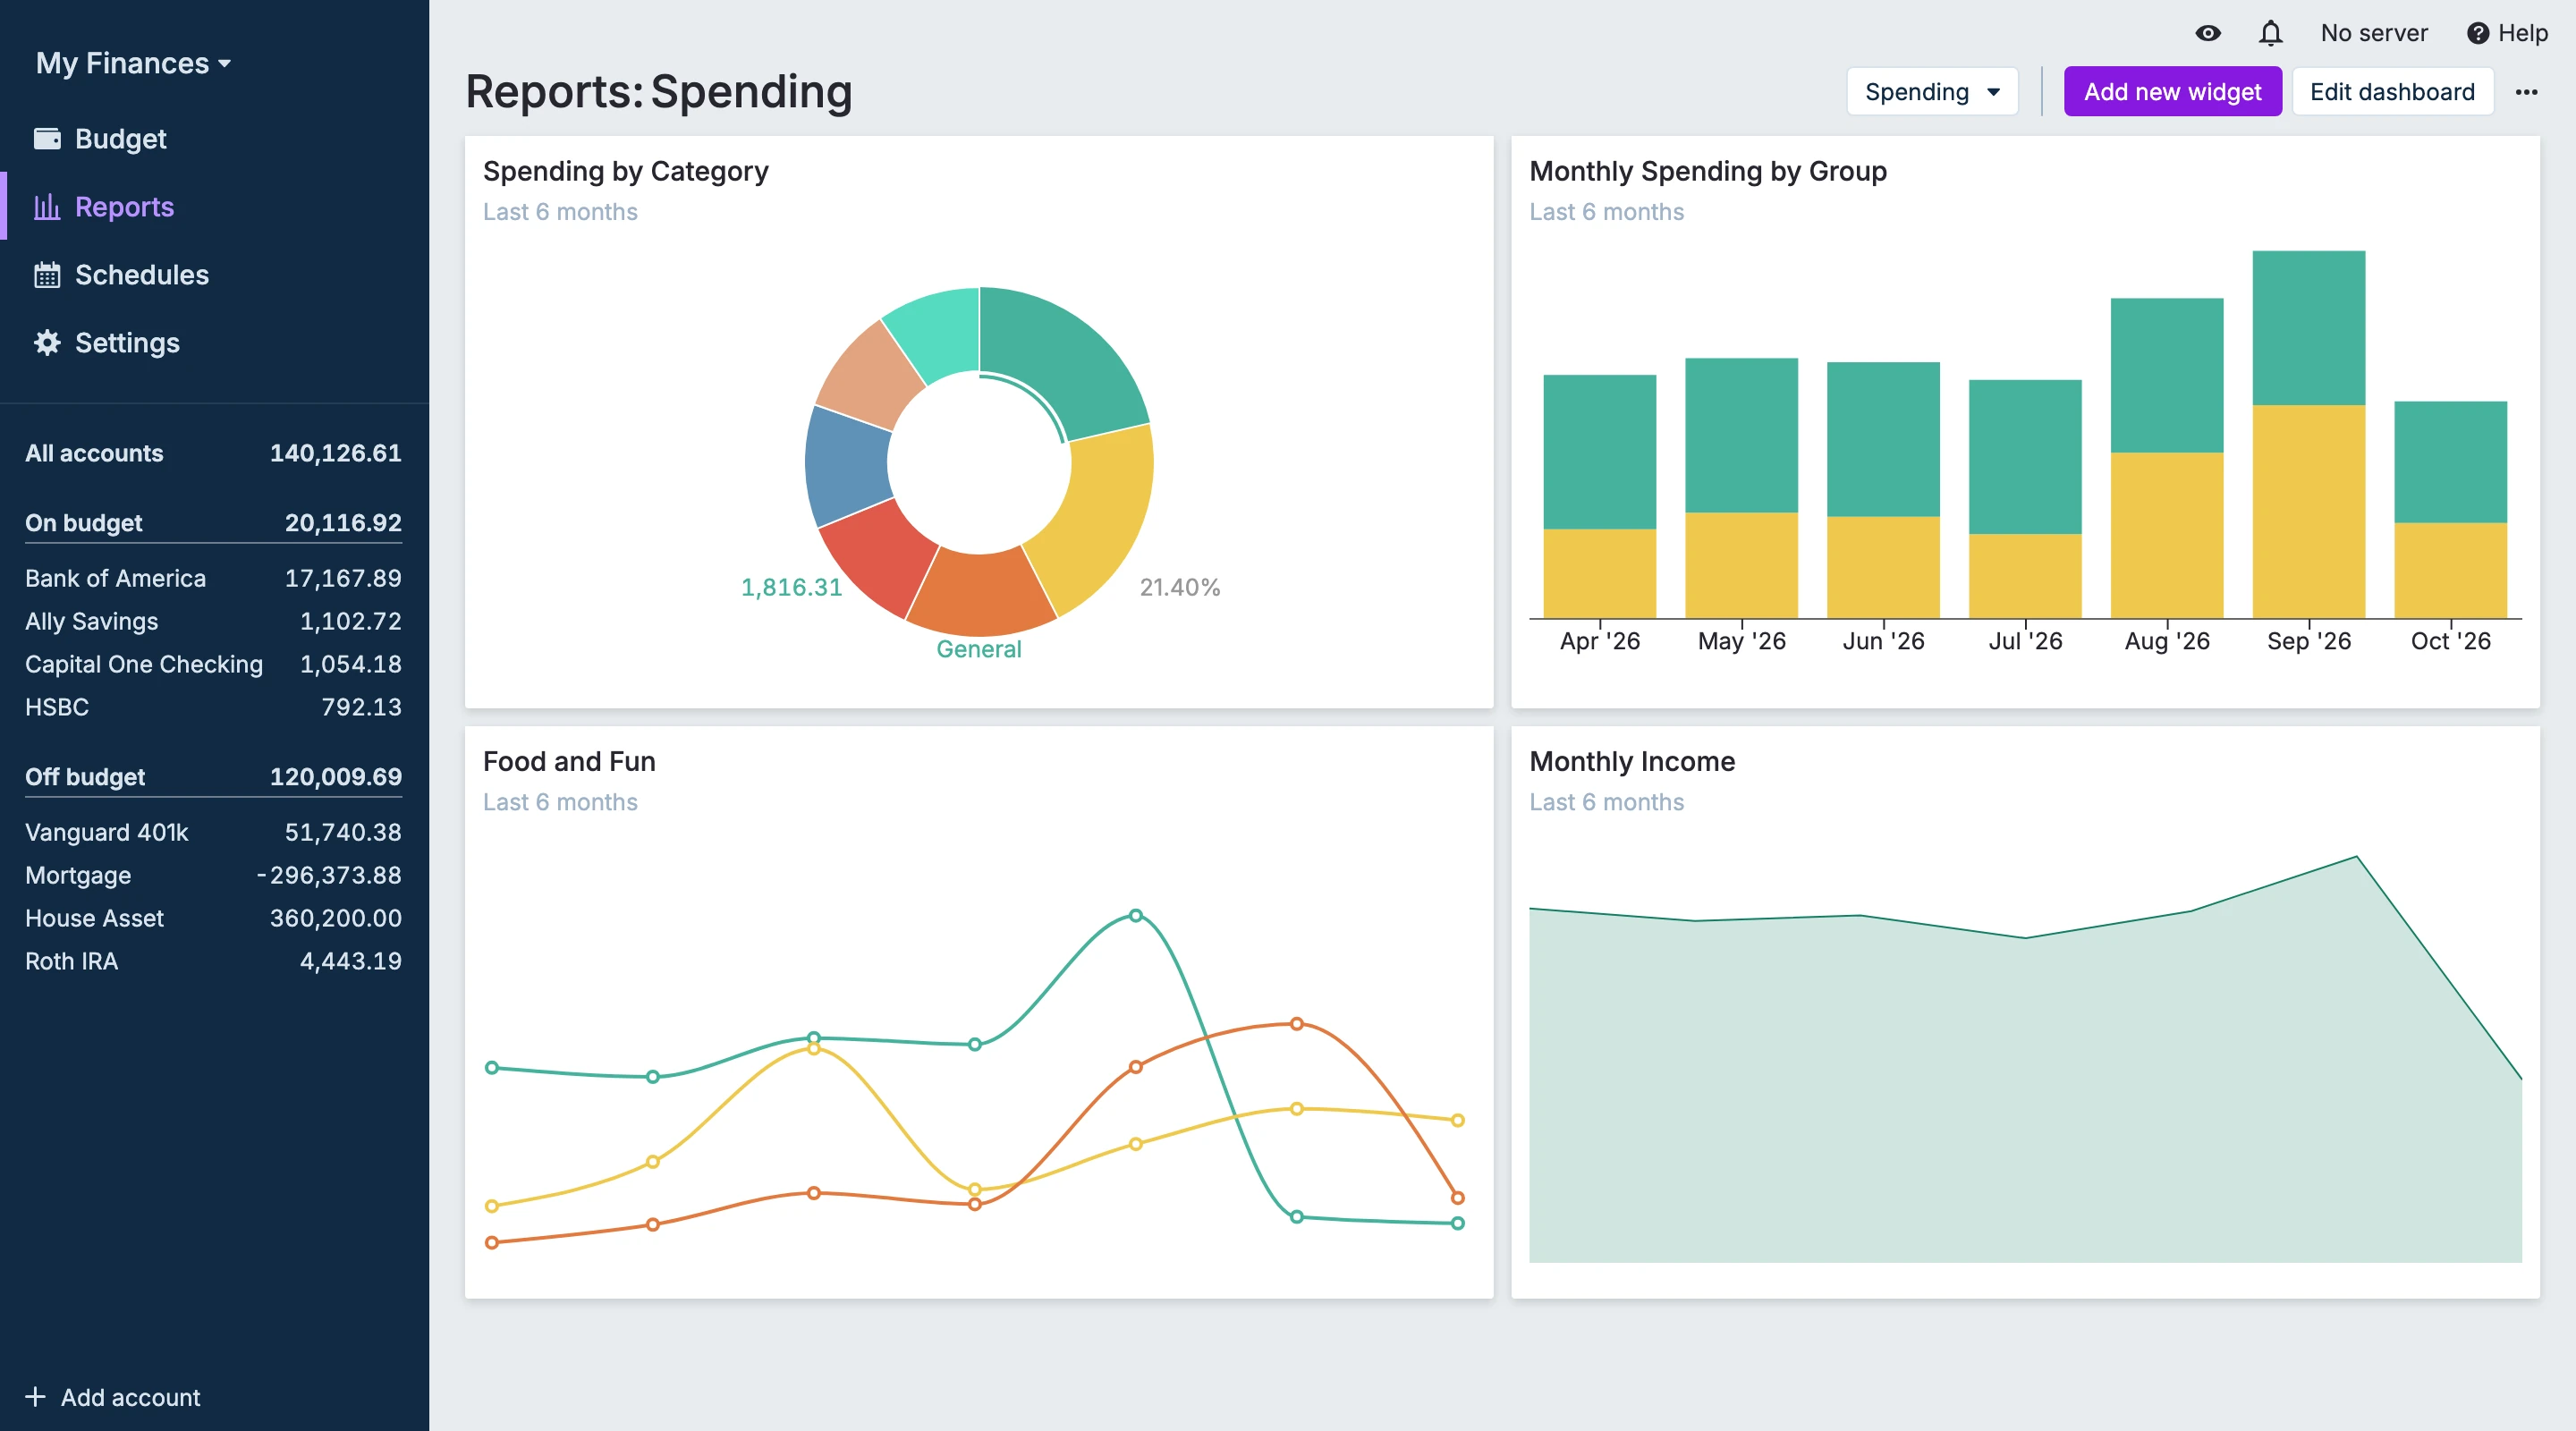Click Add new widget button
Image resolution: width=2576 pixels, height=1431 pixels.
pos(2172,91)
